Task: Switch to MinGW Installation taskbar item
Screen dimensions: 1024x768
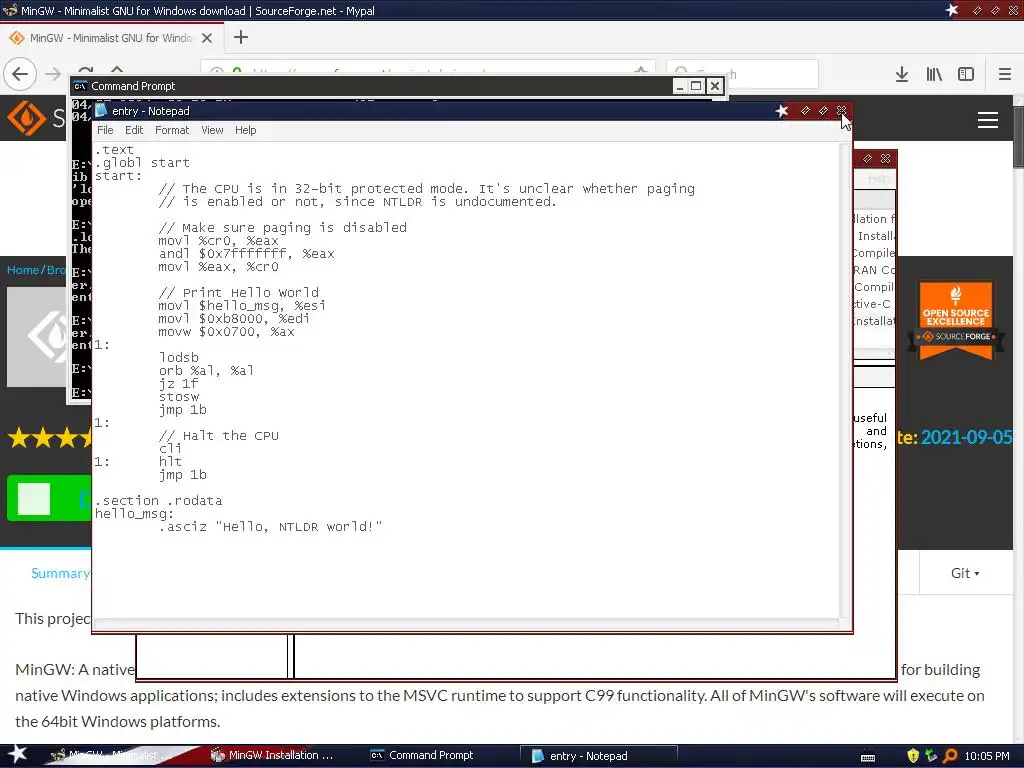Action: (x=272, y=755)
